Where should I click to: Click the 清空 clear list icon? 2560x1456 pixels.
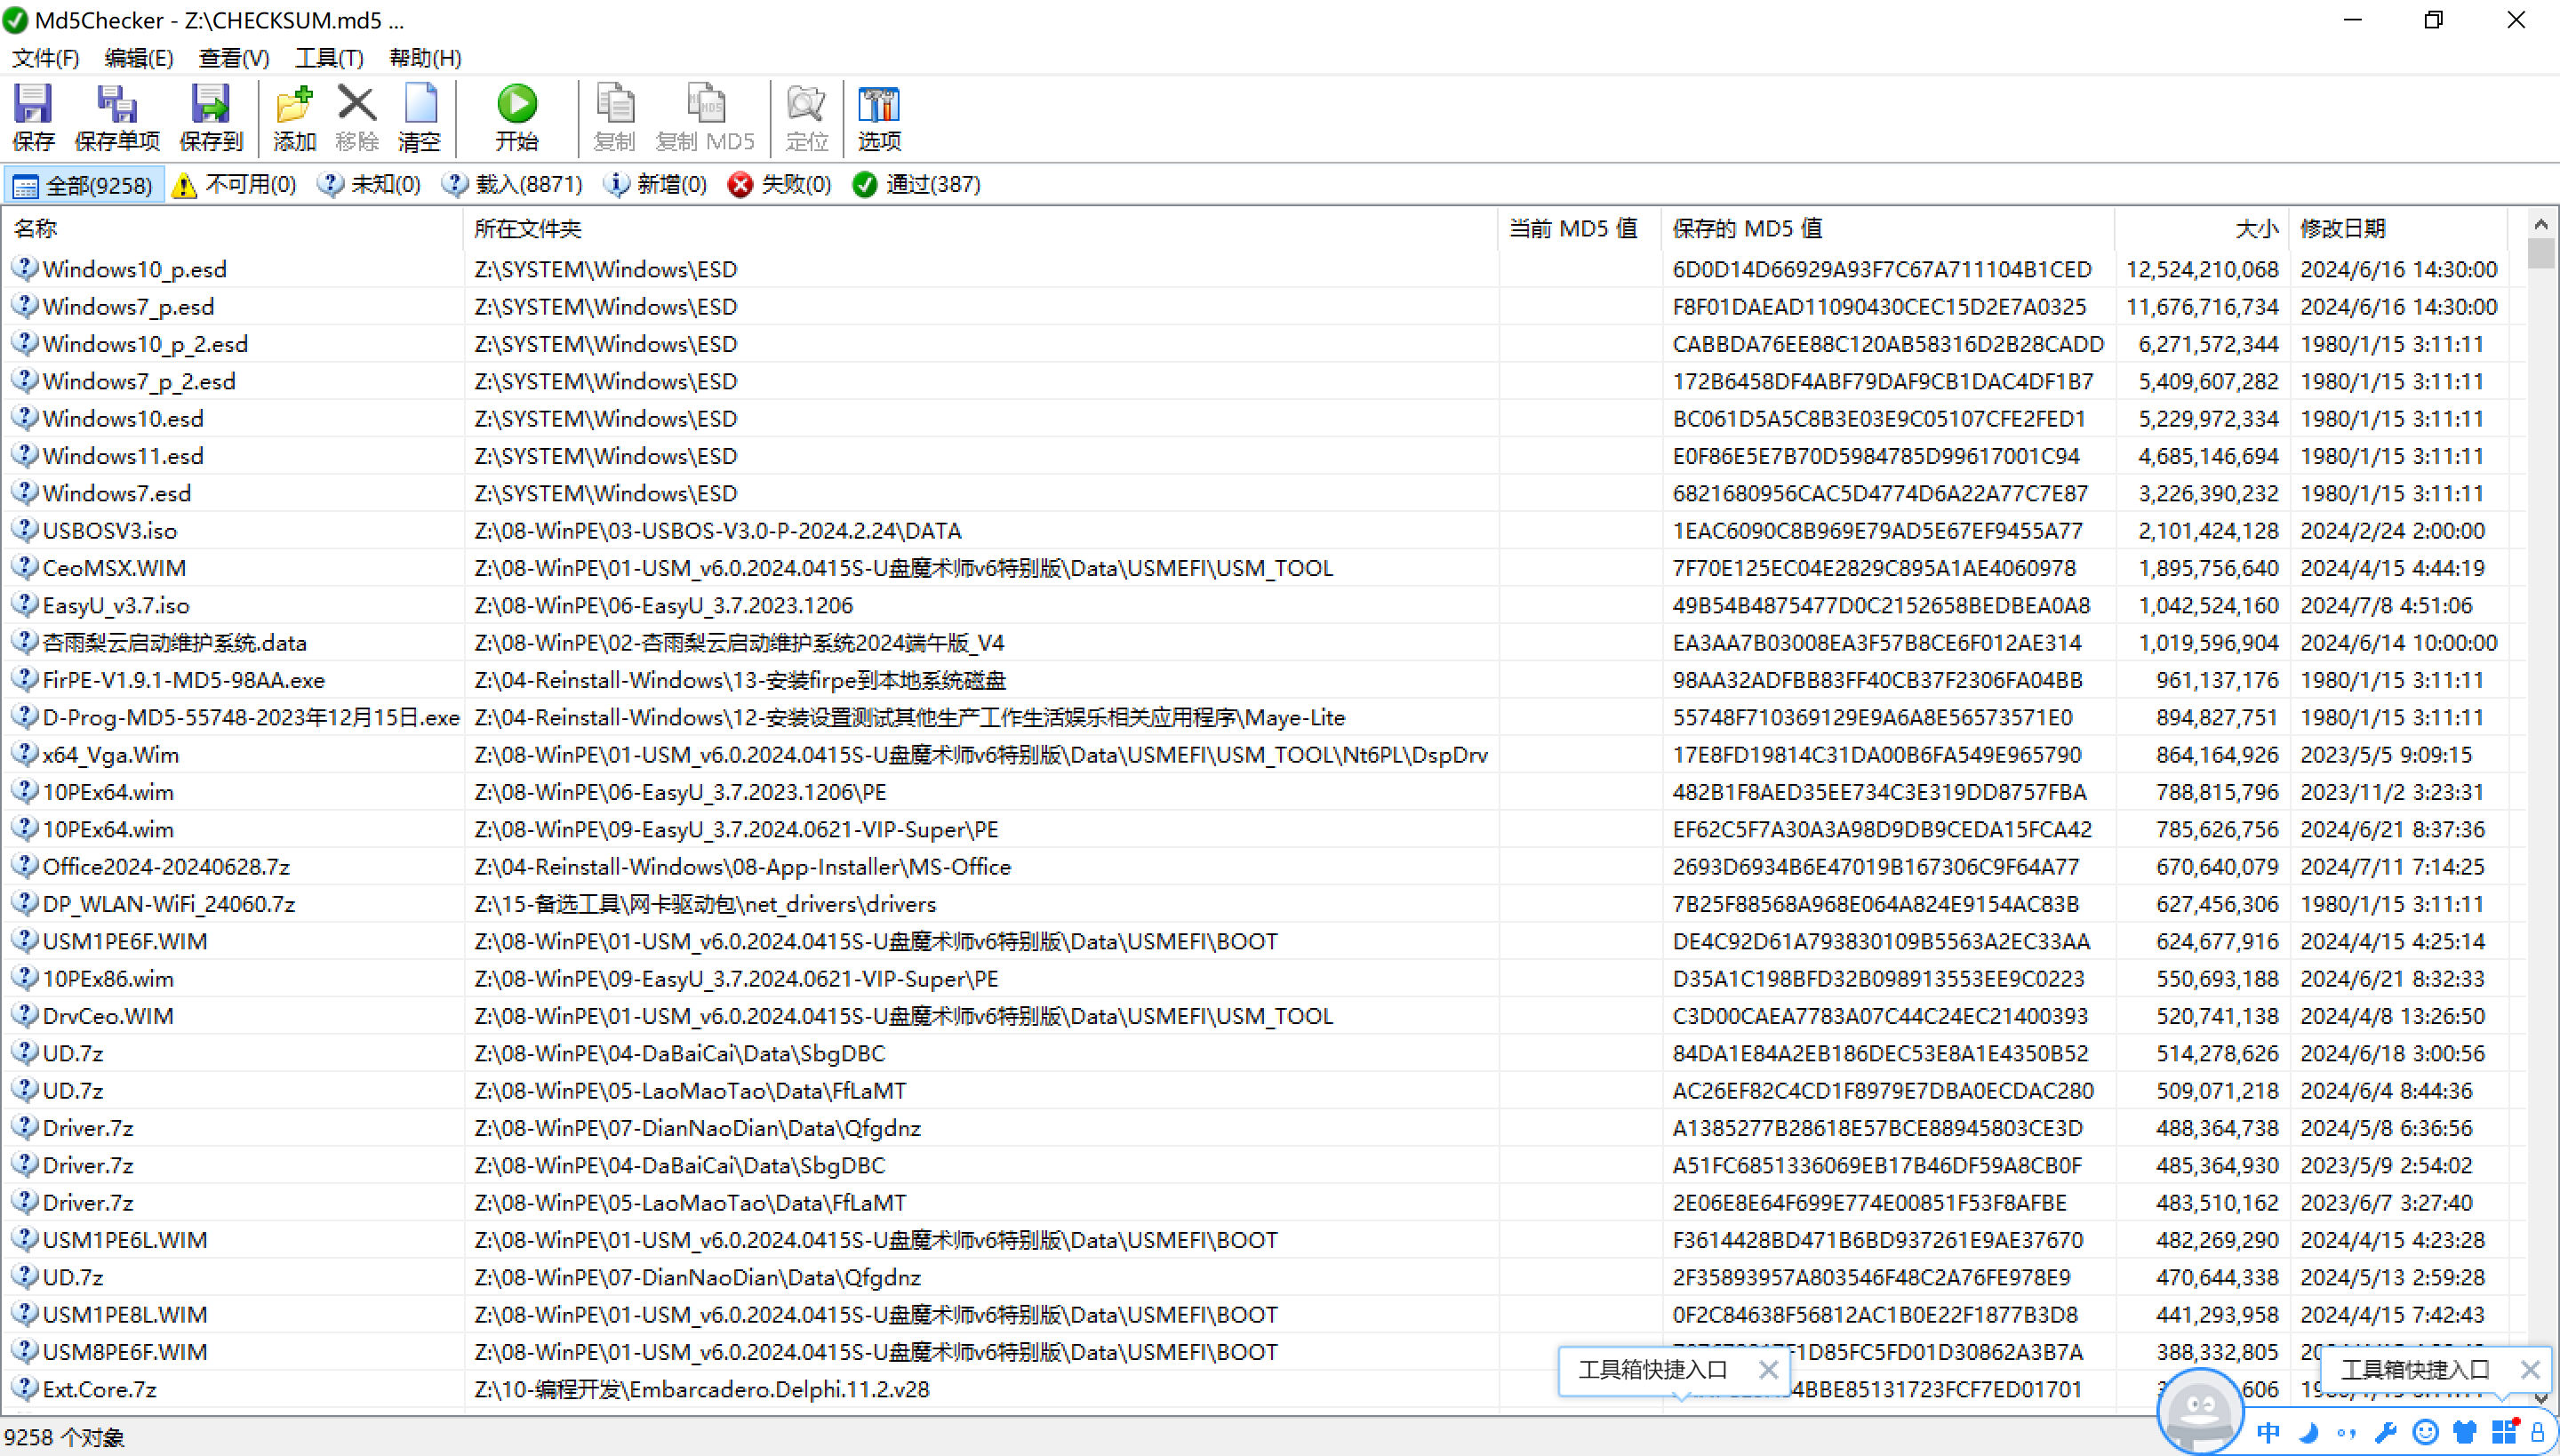pos(419,118)
